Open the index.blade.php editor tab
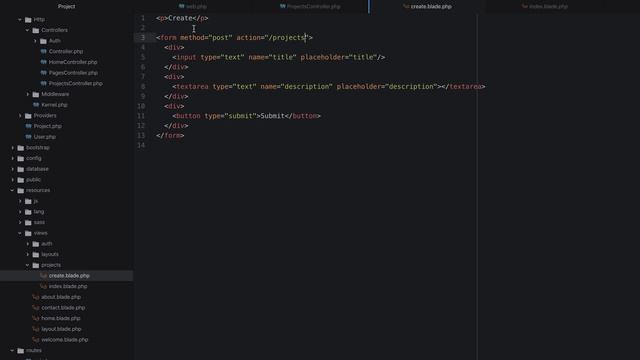The image size is (640, 360). pyautogui.click(x=544, y=7)
